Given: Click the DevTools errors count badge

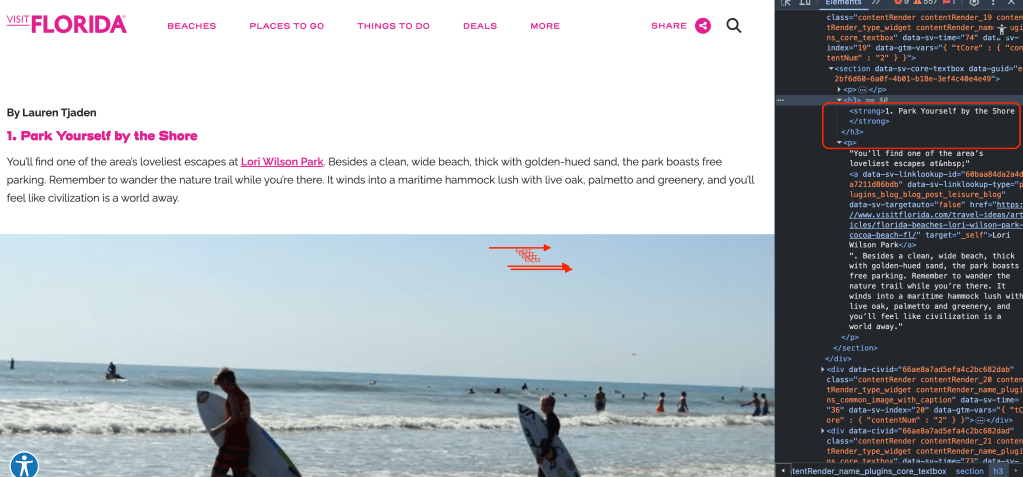Looking at the screenshot, I should click(x=902, y=3).
